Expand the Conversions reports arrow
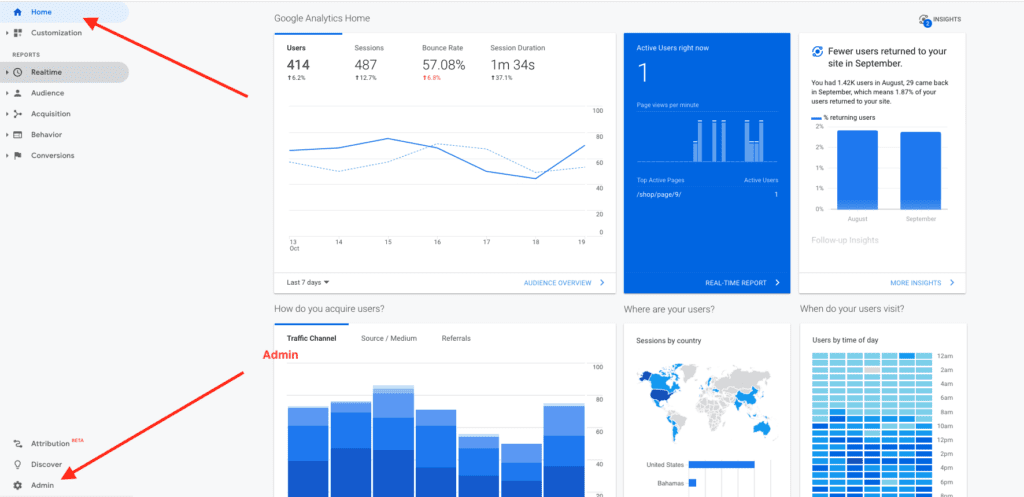 coord(7,155)
